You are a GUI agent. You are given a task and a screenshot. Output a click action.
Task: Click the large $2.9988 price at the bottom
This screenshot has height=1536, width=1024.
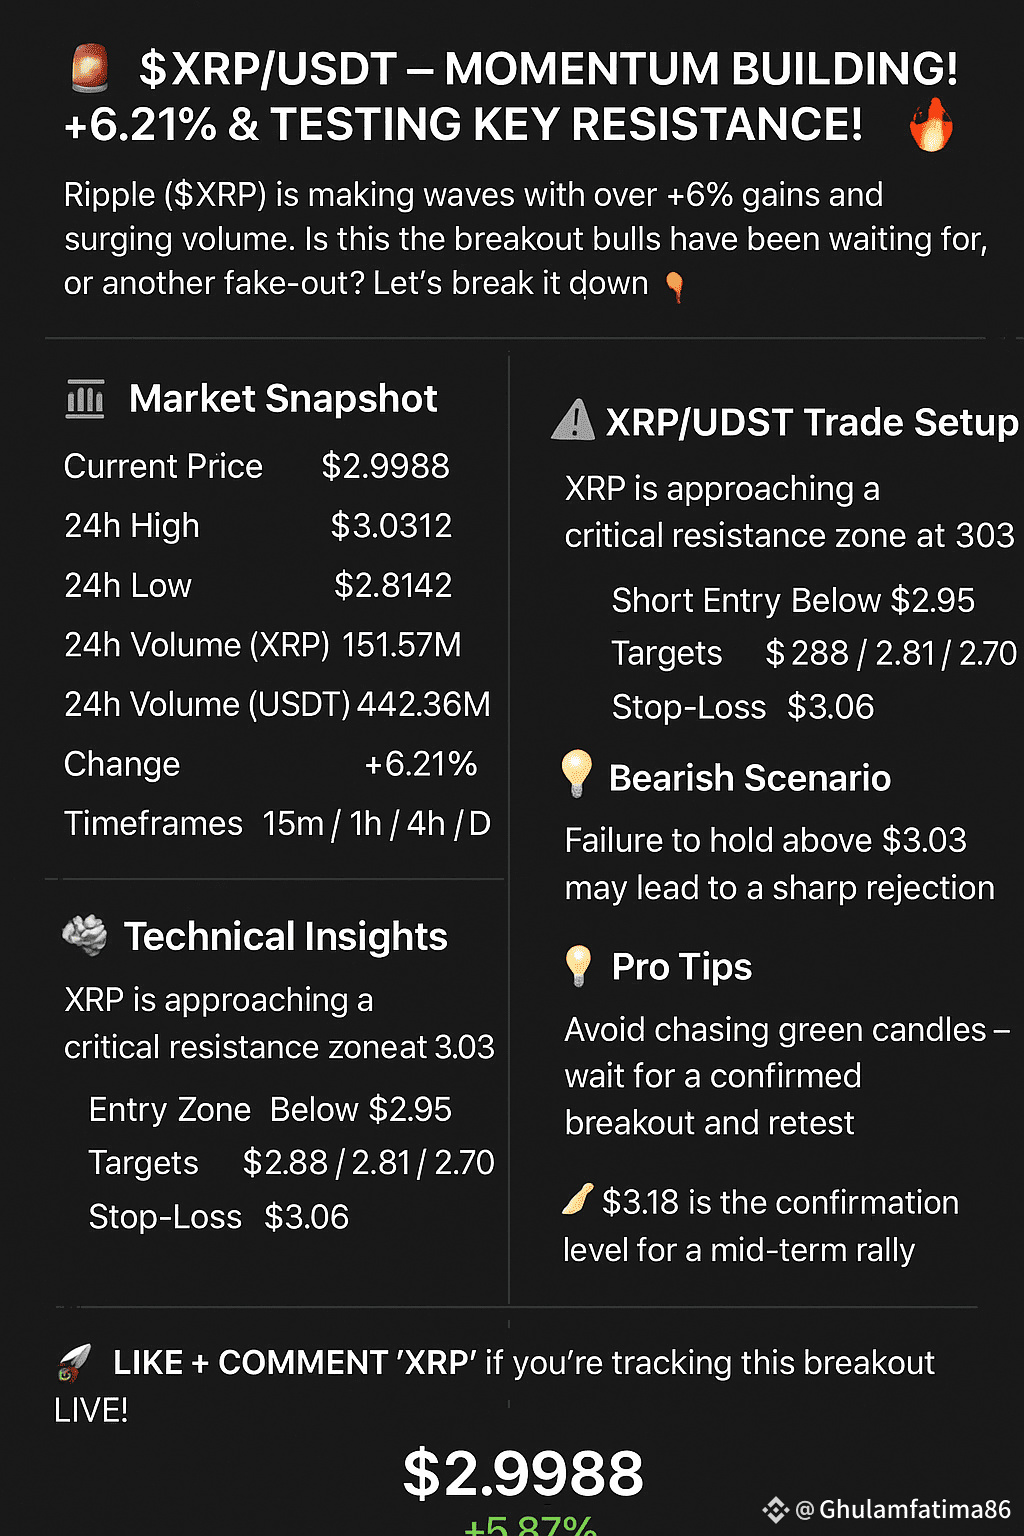coord(523,1473)
